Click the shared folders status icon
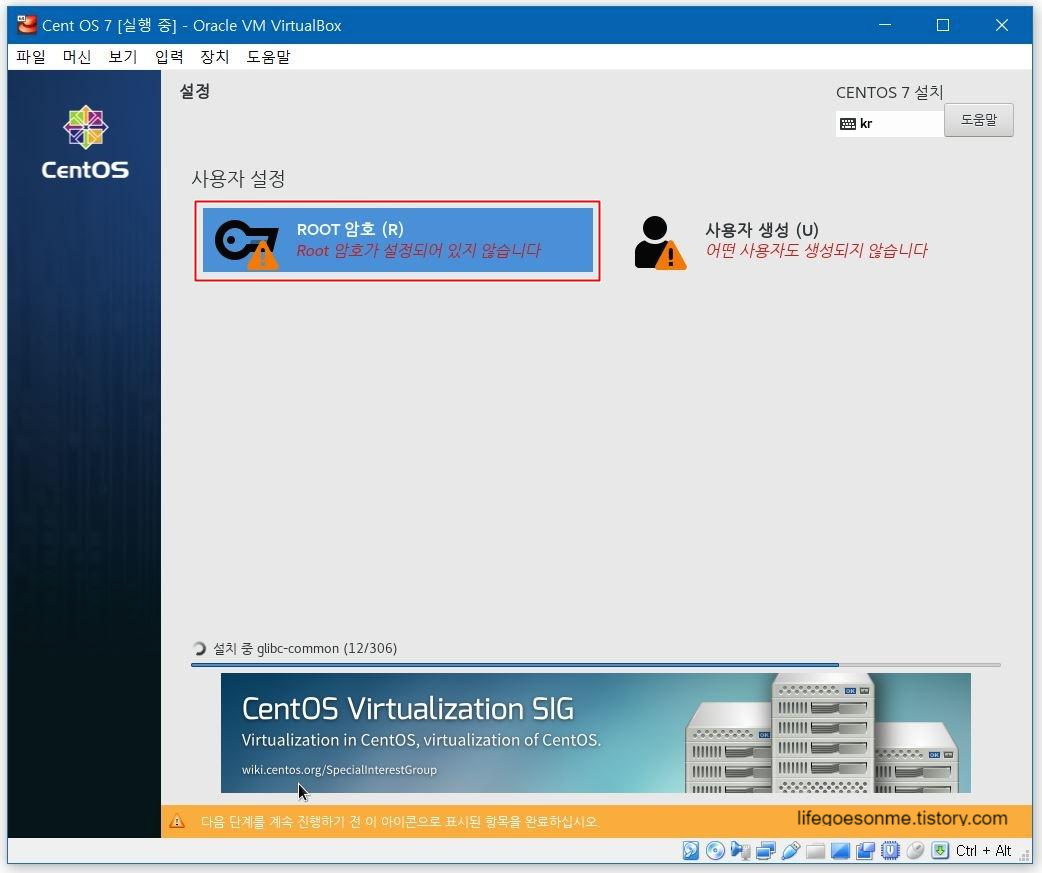1042x873 pixels. pos(815,850)
